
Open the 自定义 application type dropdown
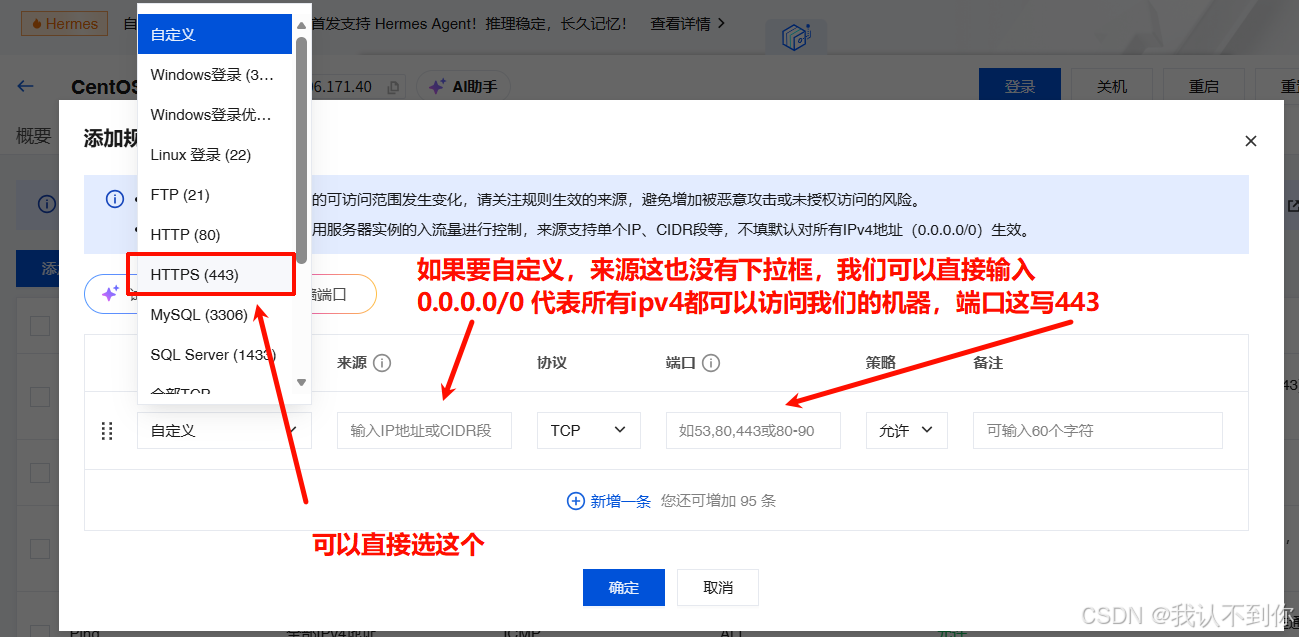[224, 430]
